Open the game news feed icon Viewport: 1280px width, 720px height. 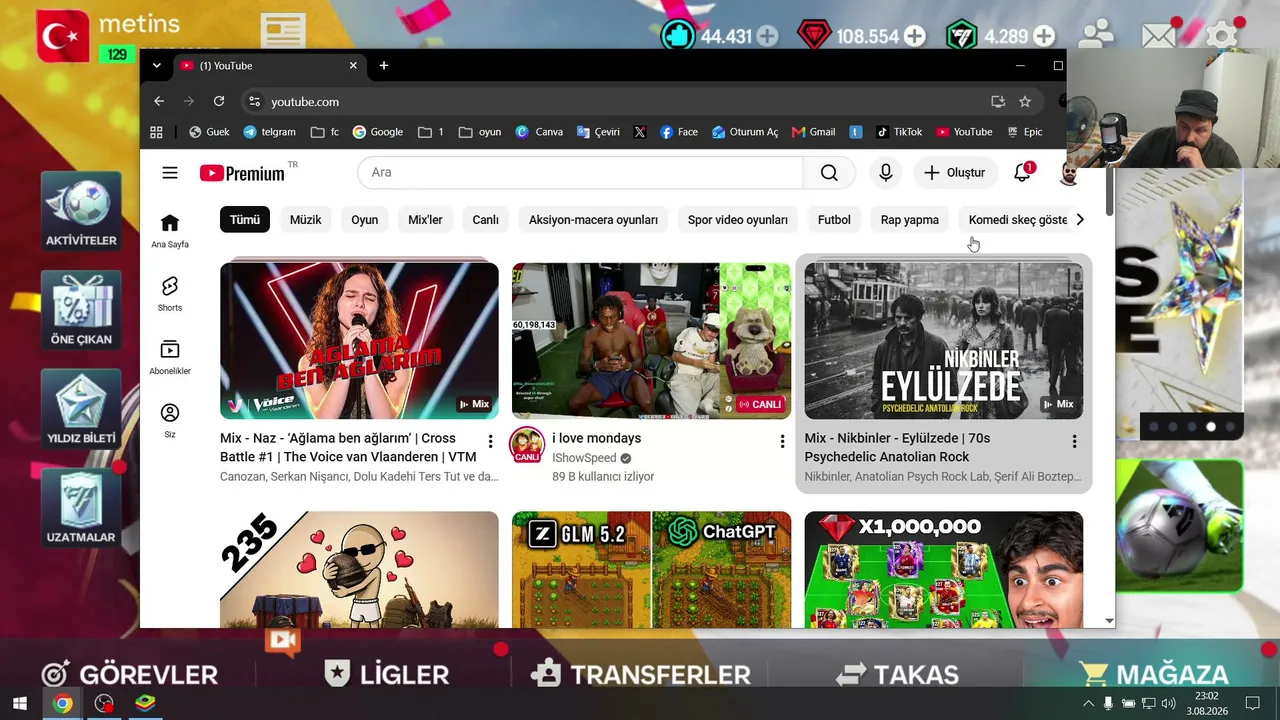pyautogui.click(x=283, y=32)
